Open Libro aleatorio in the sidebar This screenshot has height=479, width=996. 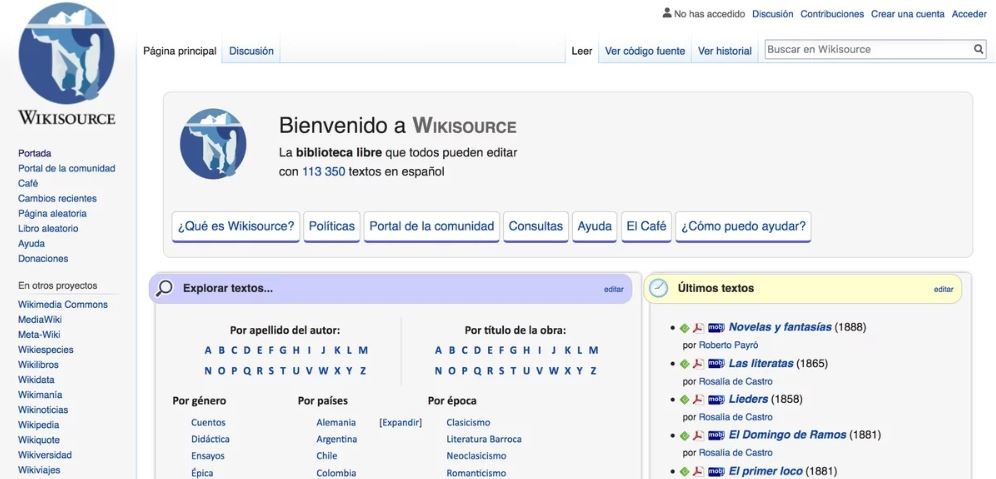[48, 229]
